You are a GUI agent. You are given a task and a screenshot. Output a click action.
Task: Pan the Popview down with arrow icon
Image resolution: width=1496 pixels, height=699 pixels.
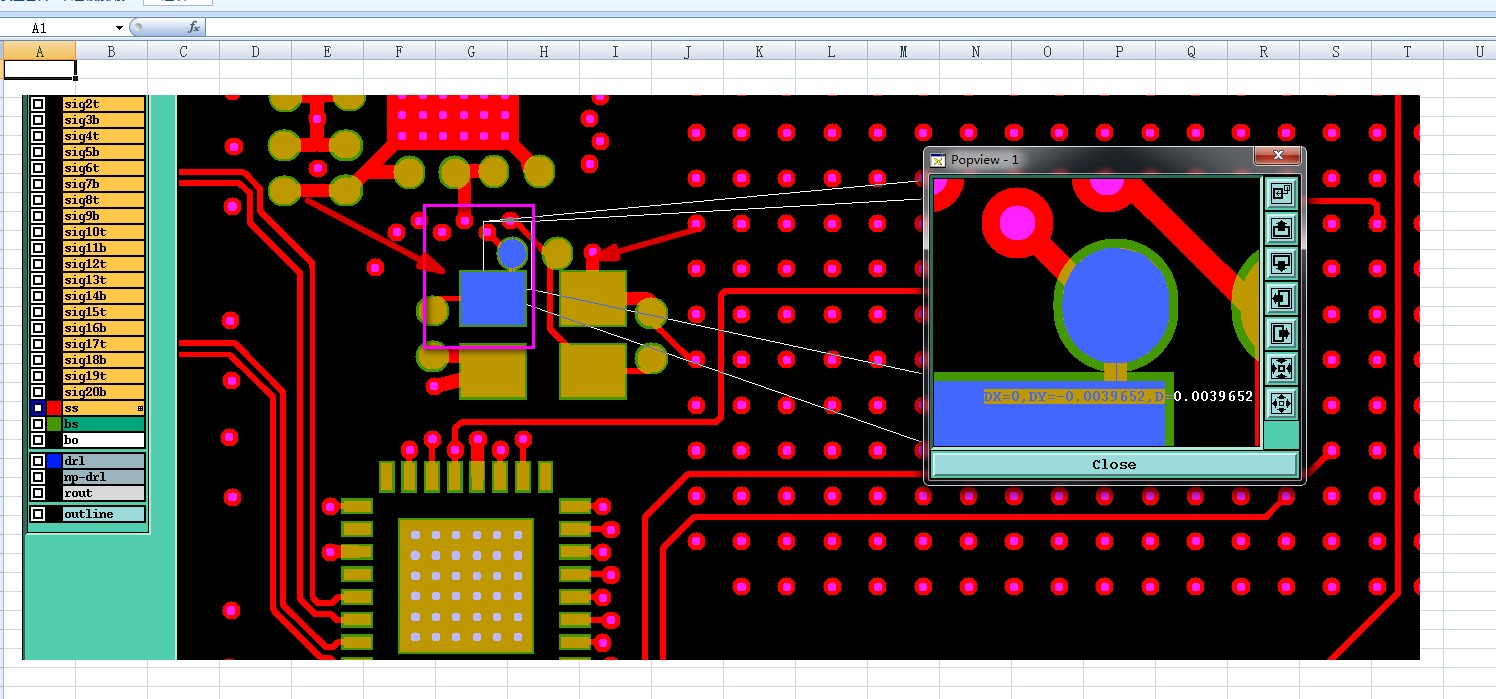1281,263
